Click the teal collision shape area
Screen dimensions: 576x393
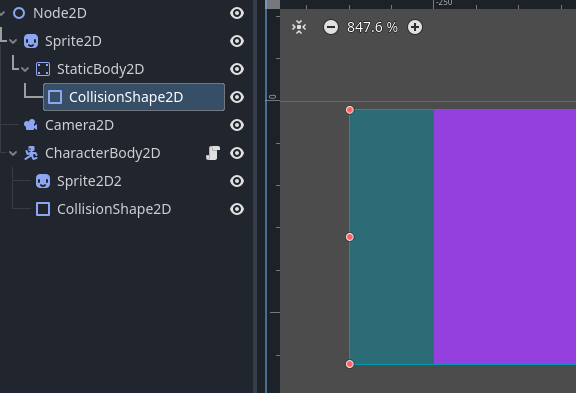coord(392,237)
